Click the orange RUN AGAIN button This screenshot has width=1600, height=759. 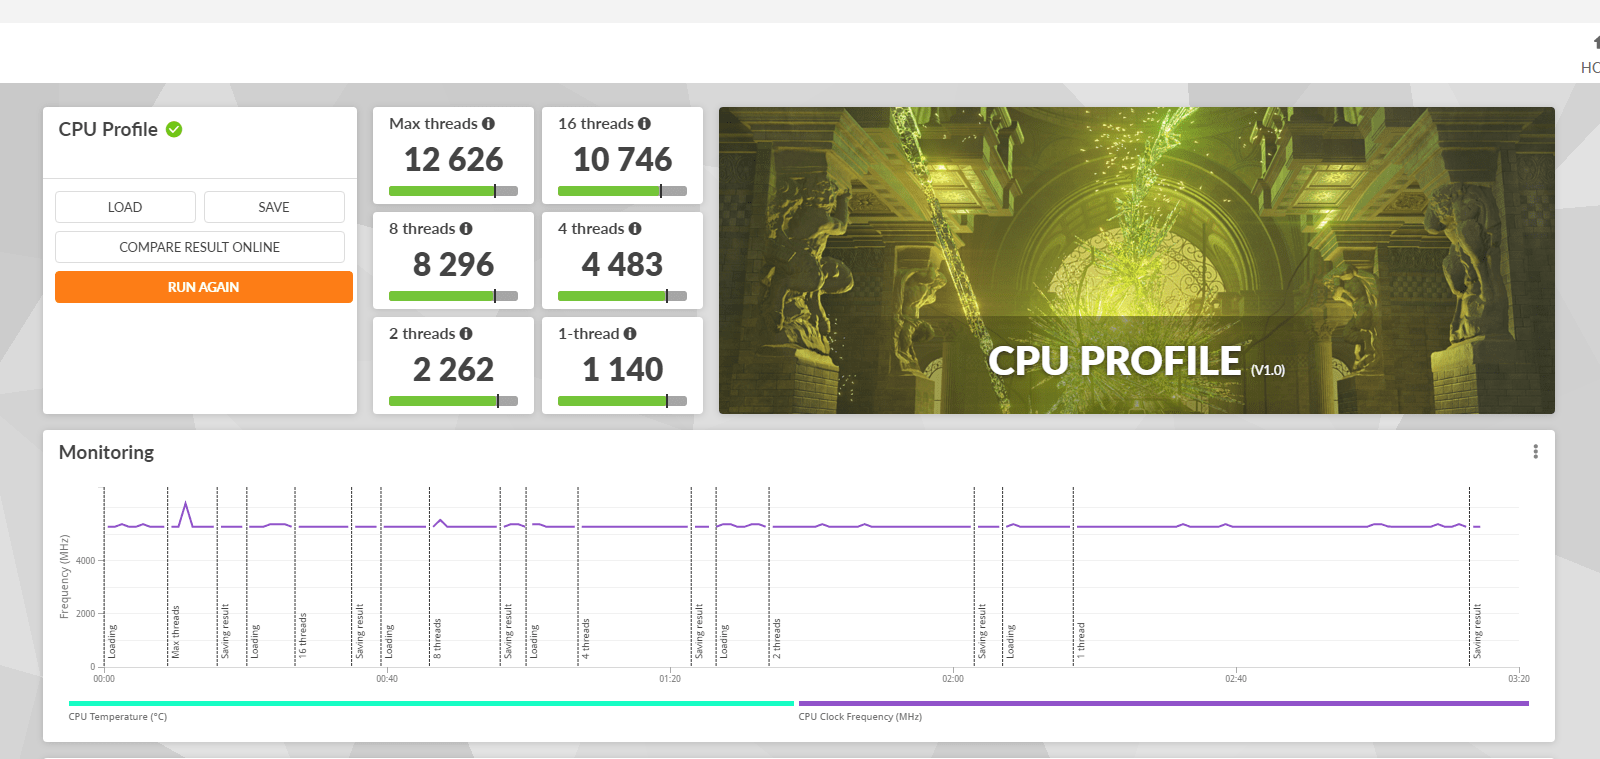point(204,287)
